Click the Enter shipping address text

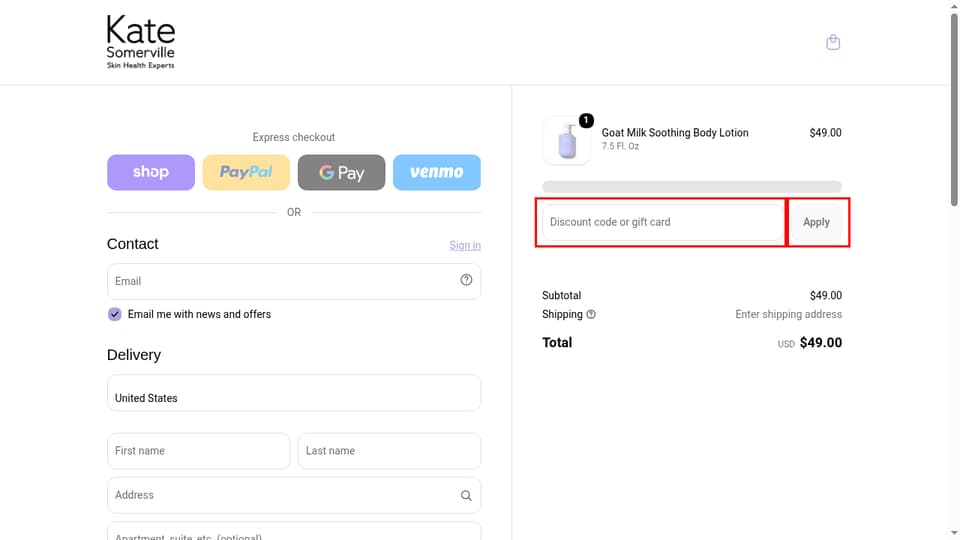(x=788, y=314)
